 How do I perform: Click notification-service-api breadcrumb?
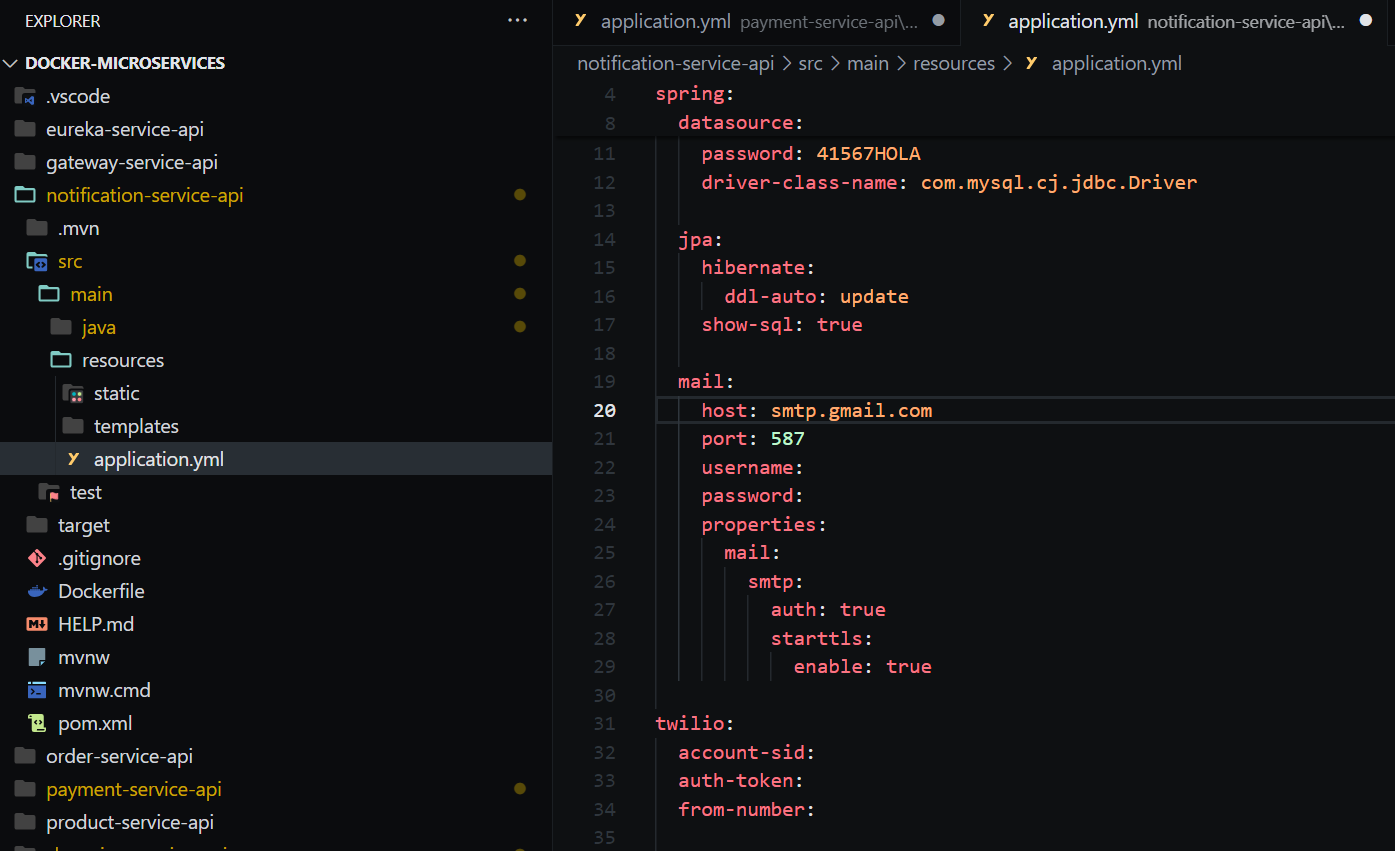coord(676,63)
